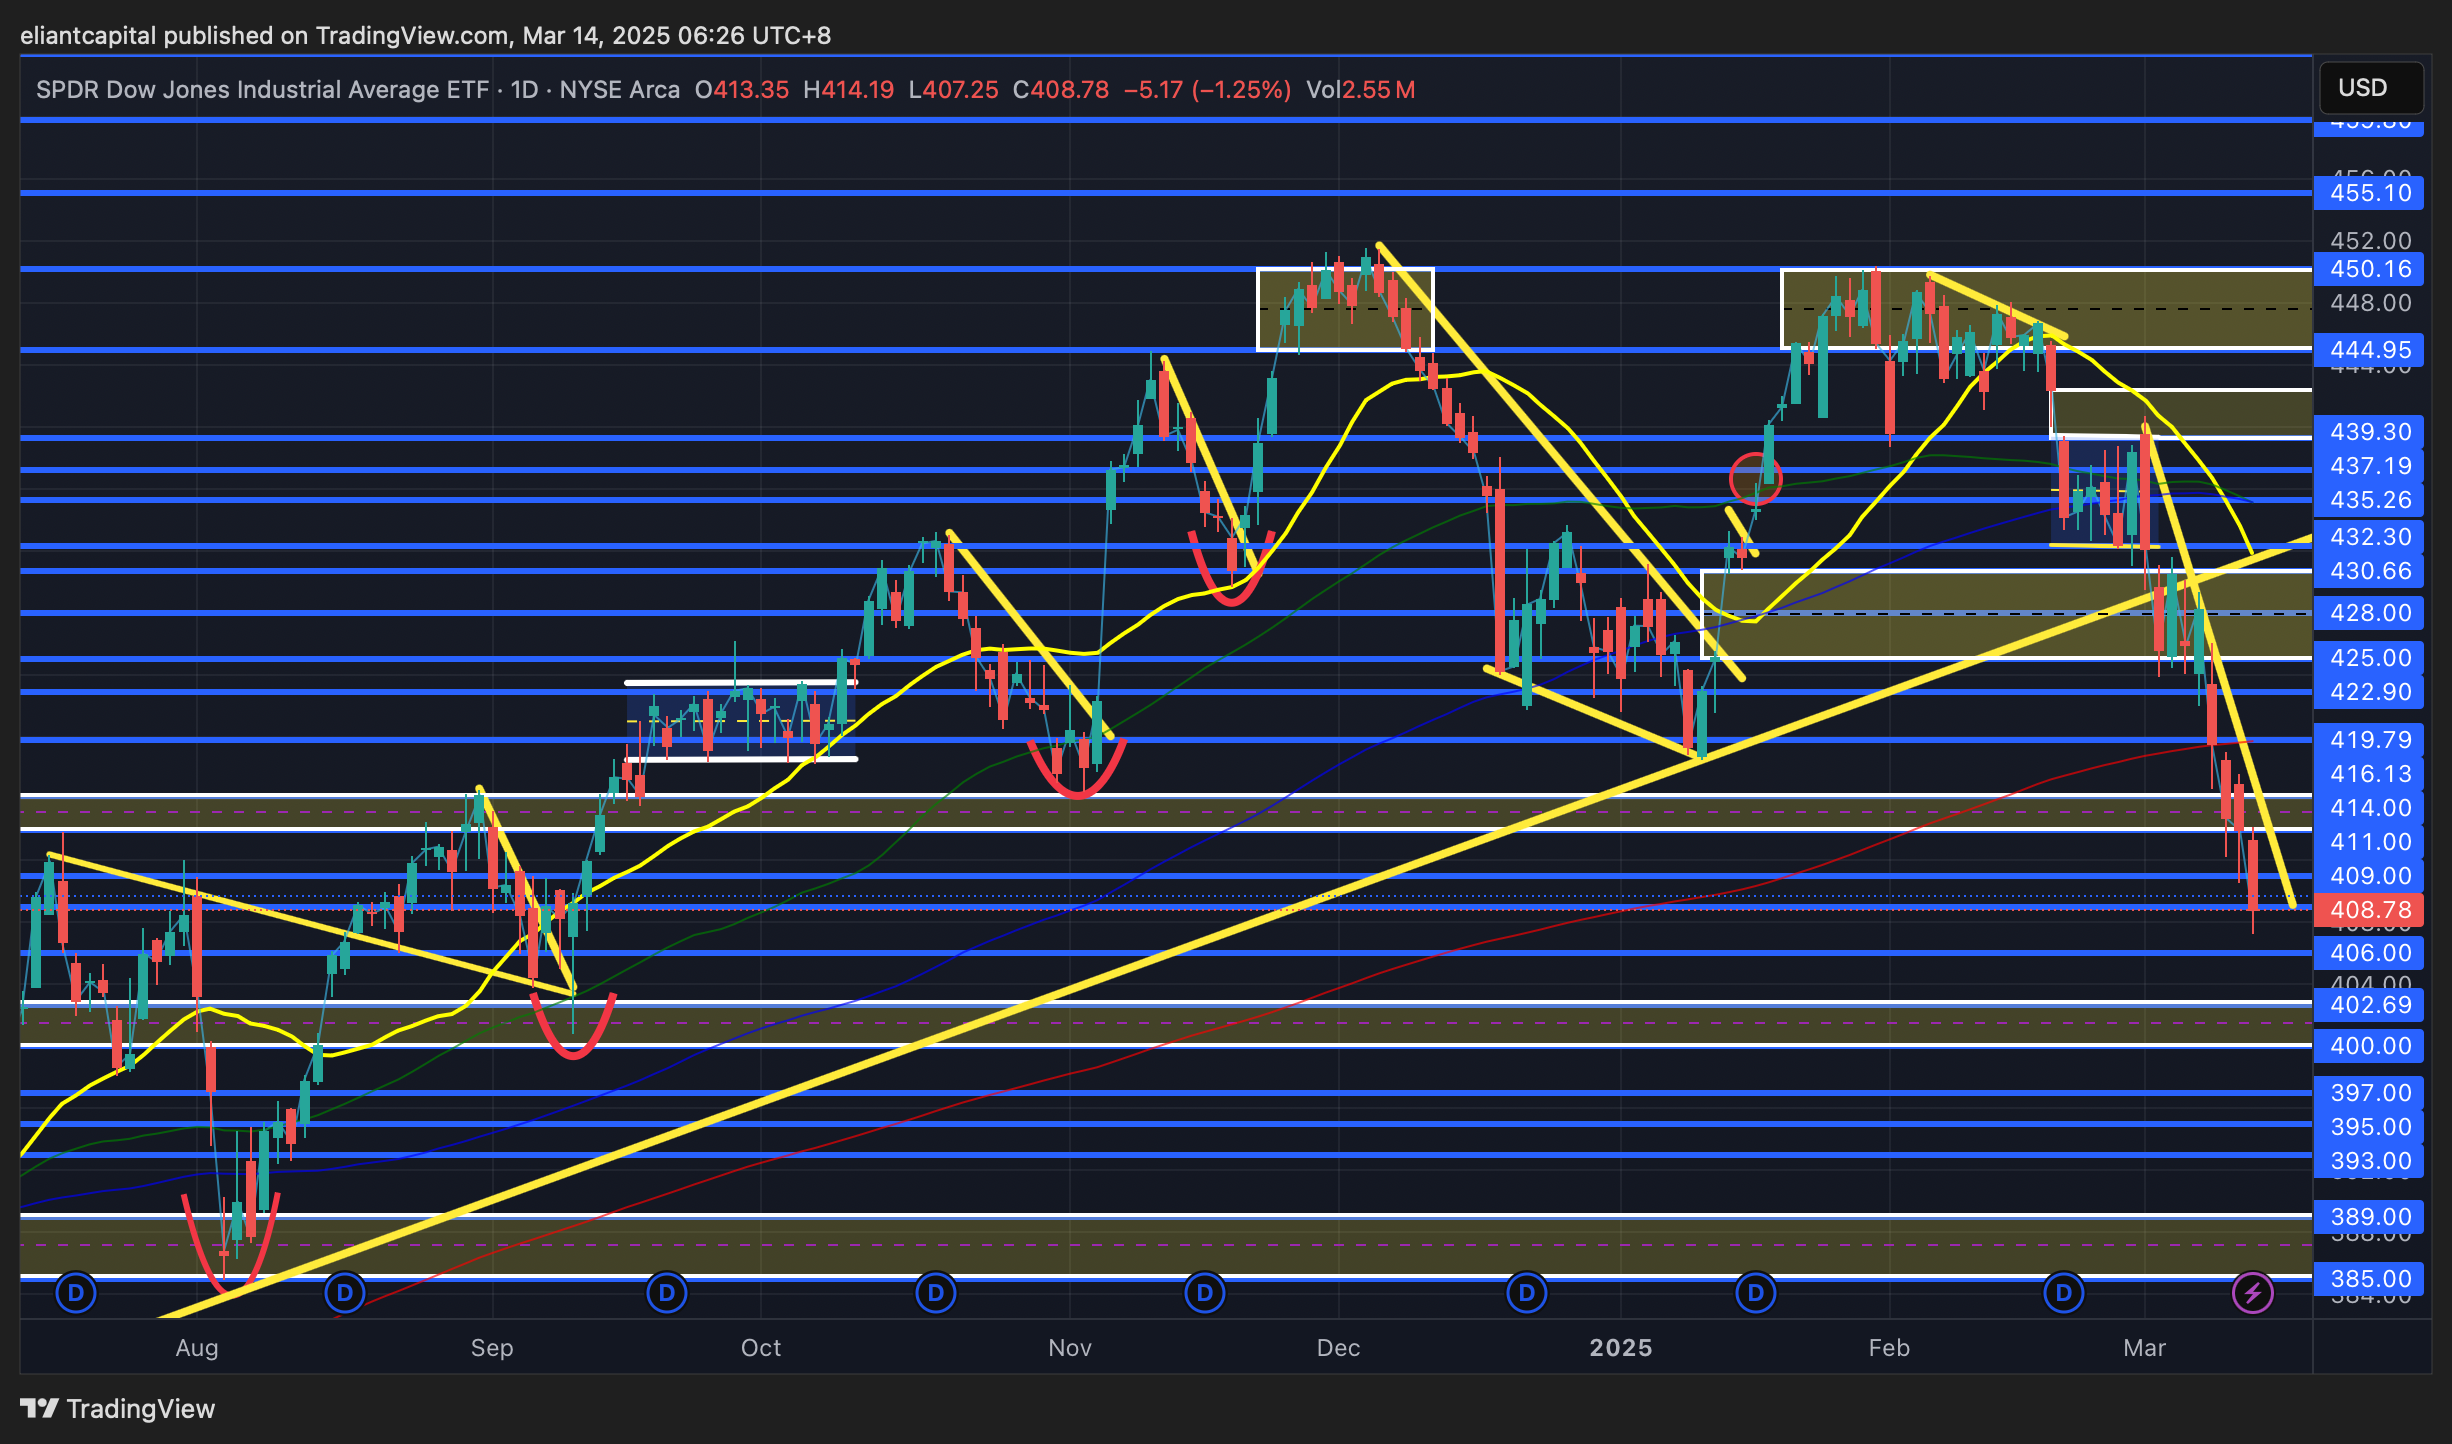Click the dividend D marker left of Aug

(76, 1294)
